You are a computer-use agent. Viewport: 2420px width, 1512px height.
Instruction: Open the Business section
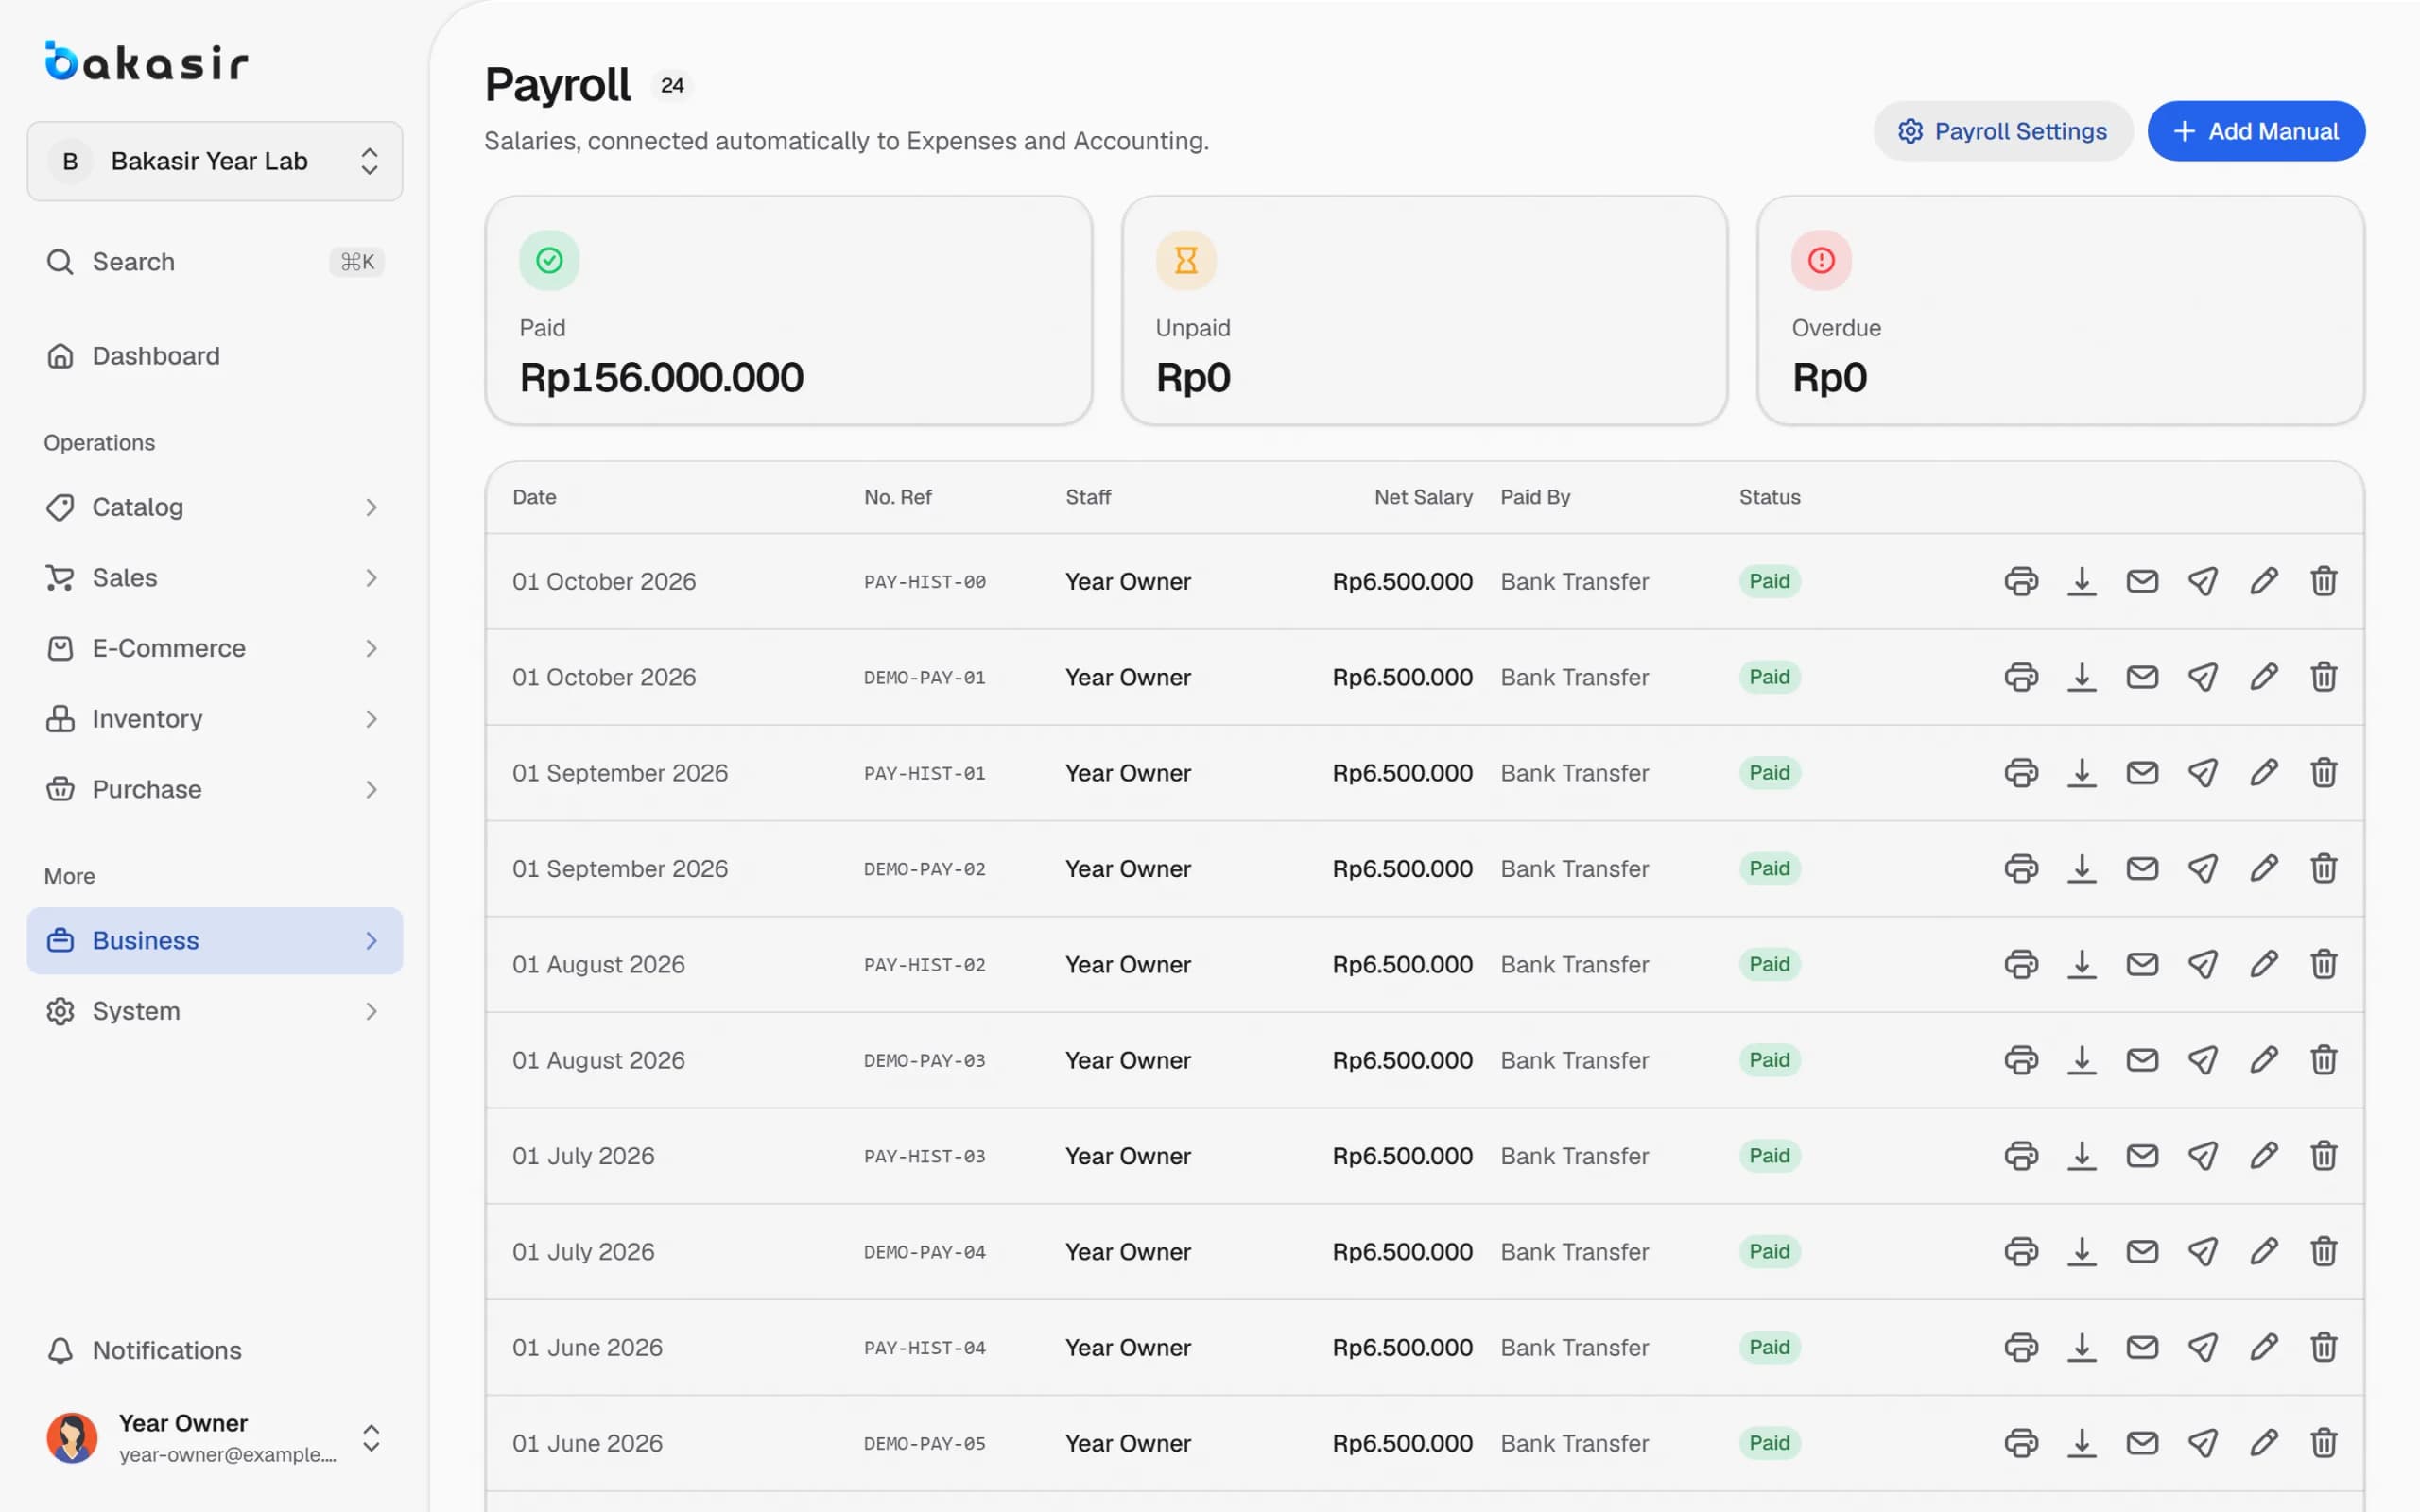click(x=215, y=941)
